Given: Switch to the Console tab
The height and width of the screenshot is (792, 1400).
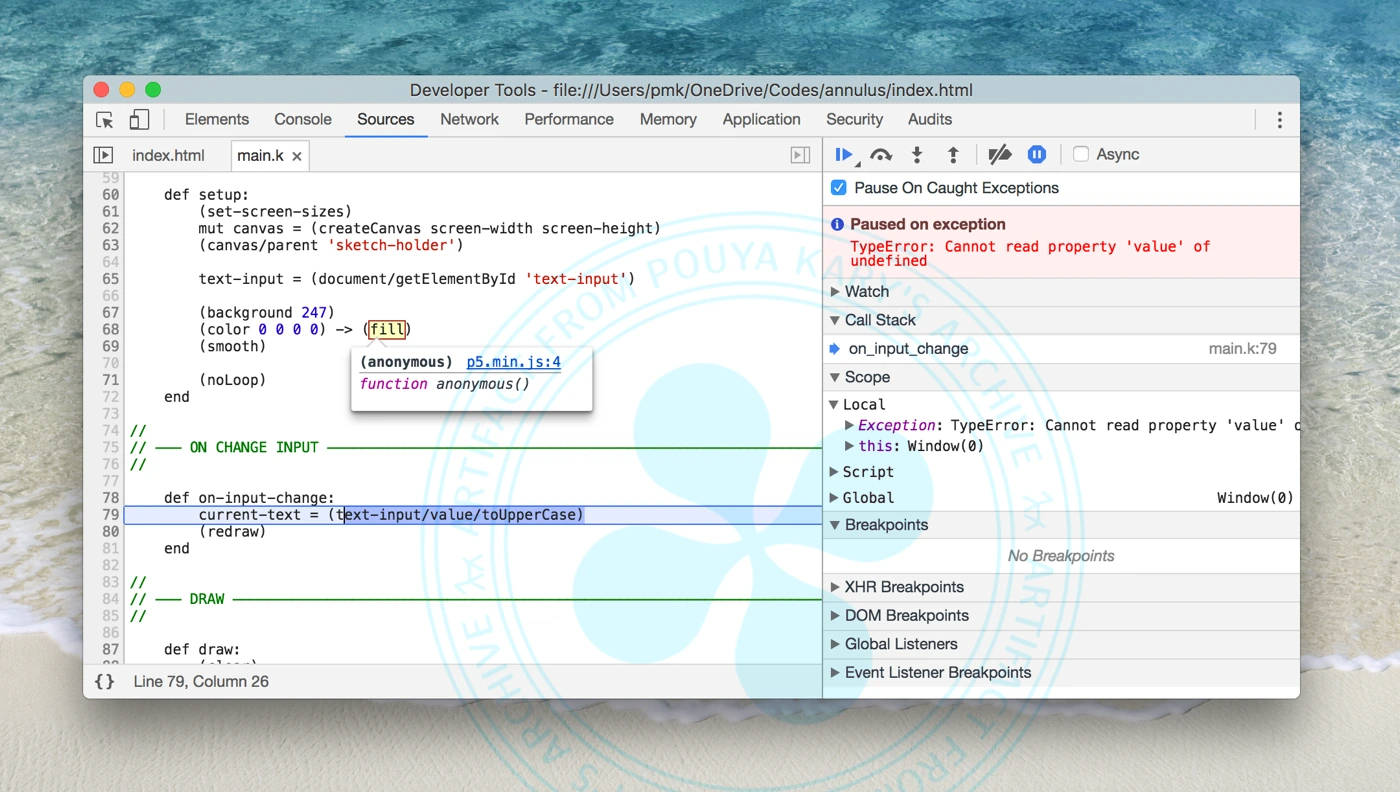Looking at the screenshot, I should coord(303,119).
